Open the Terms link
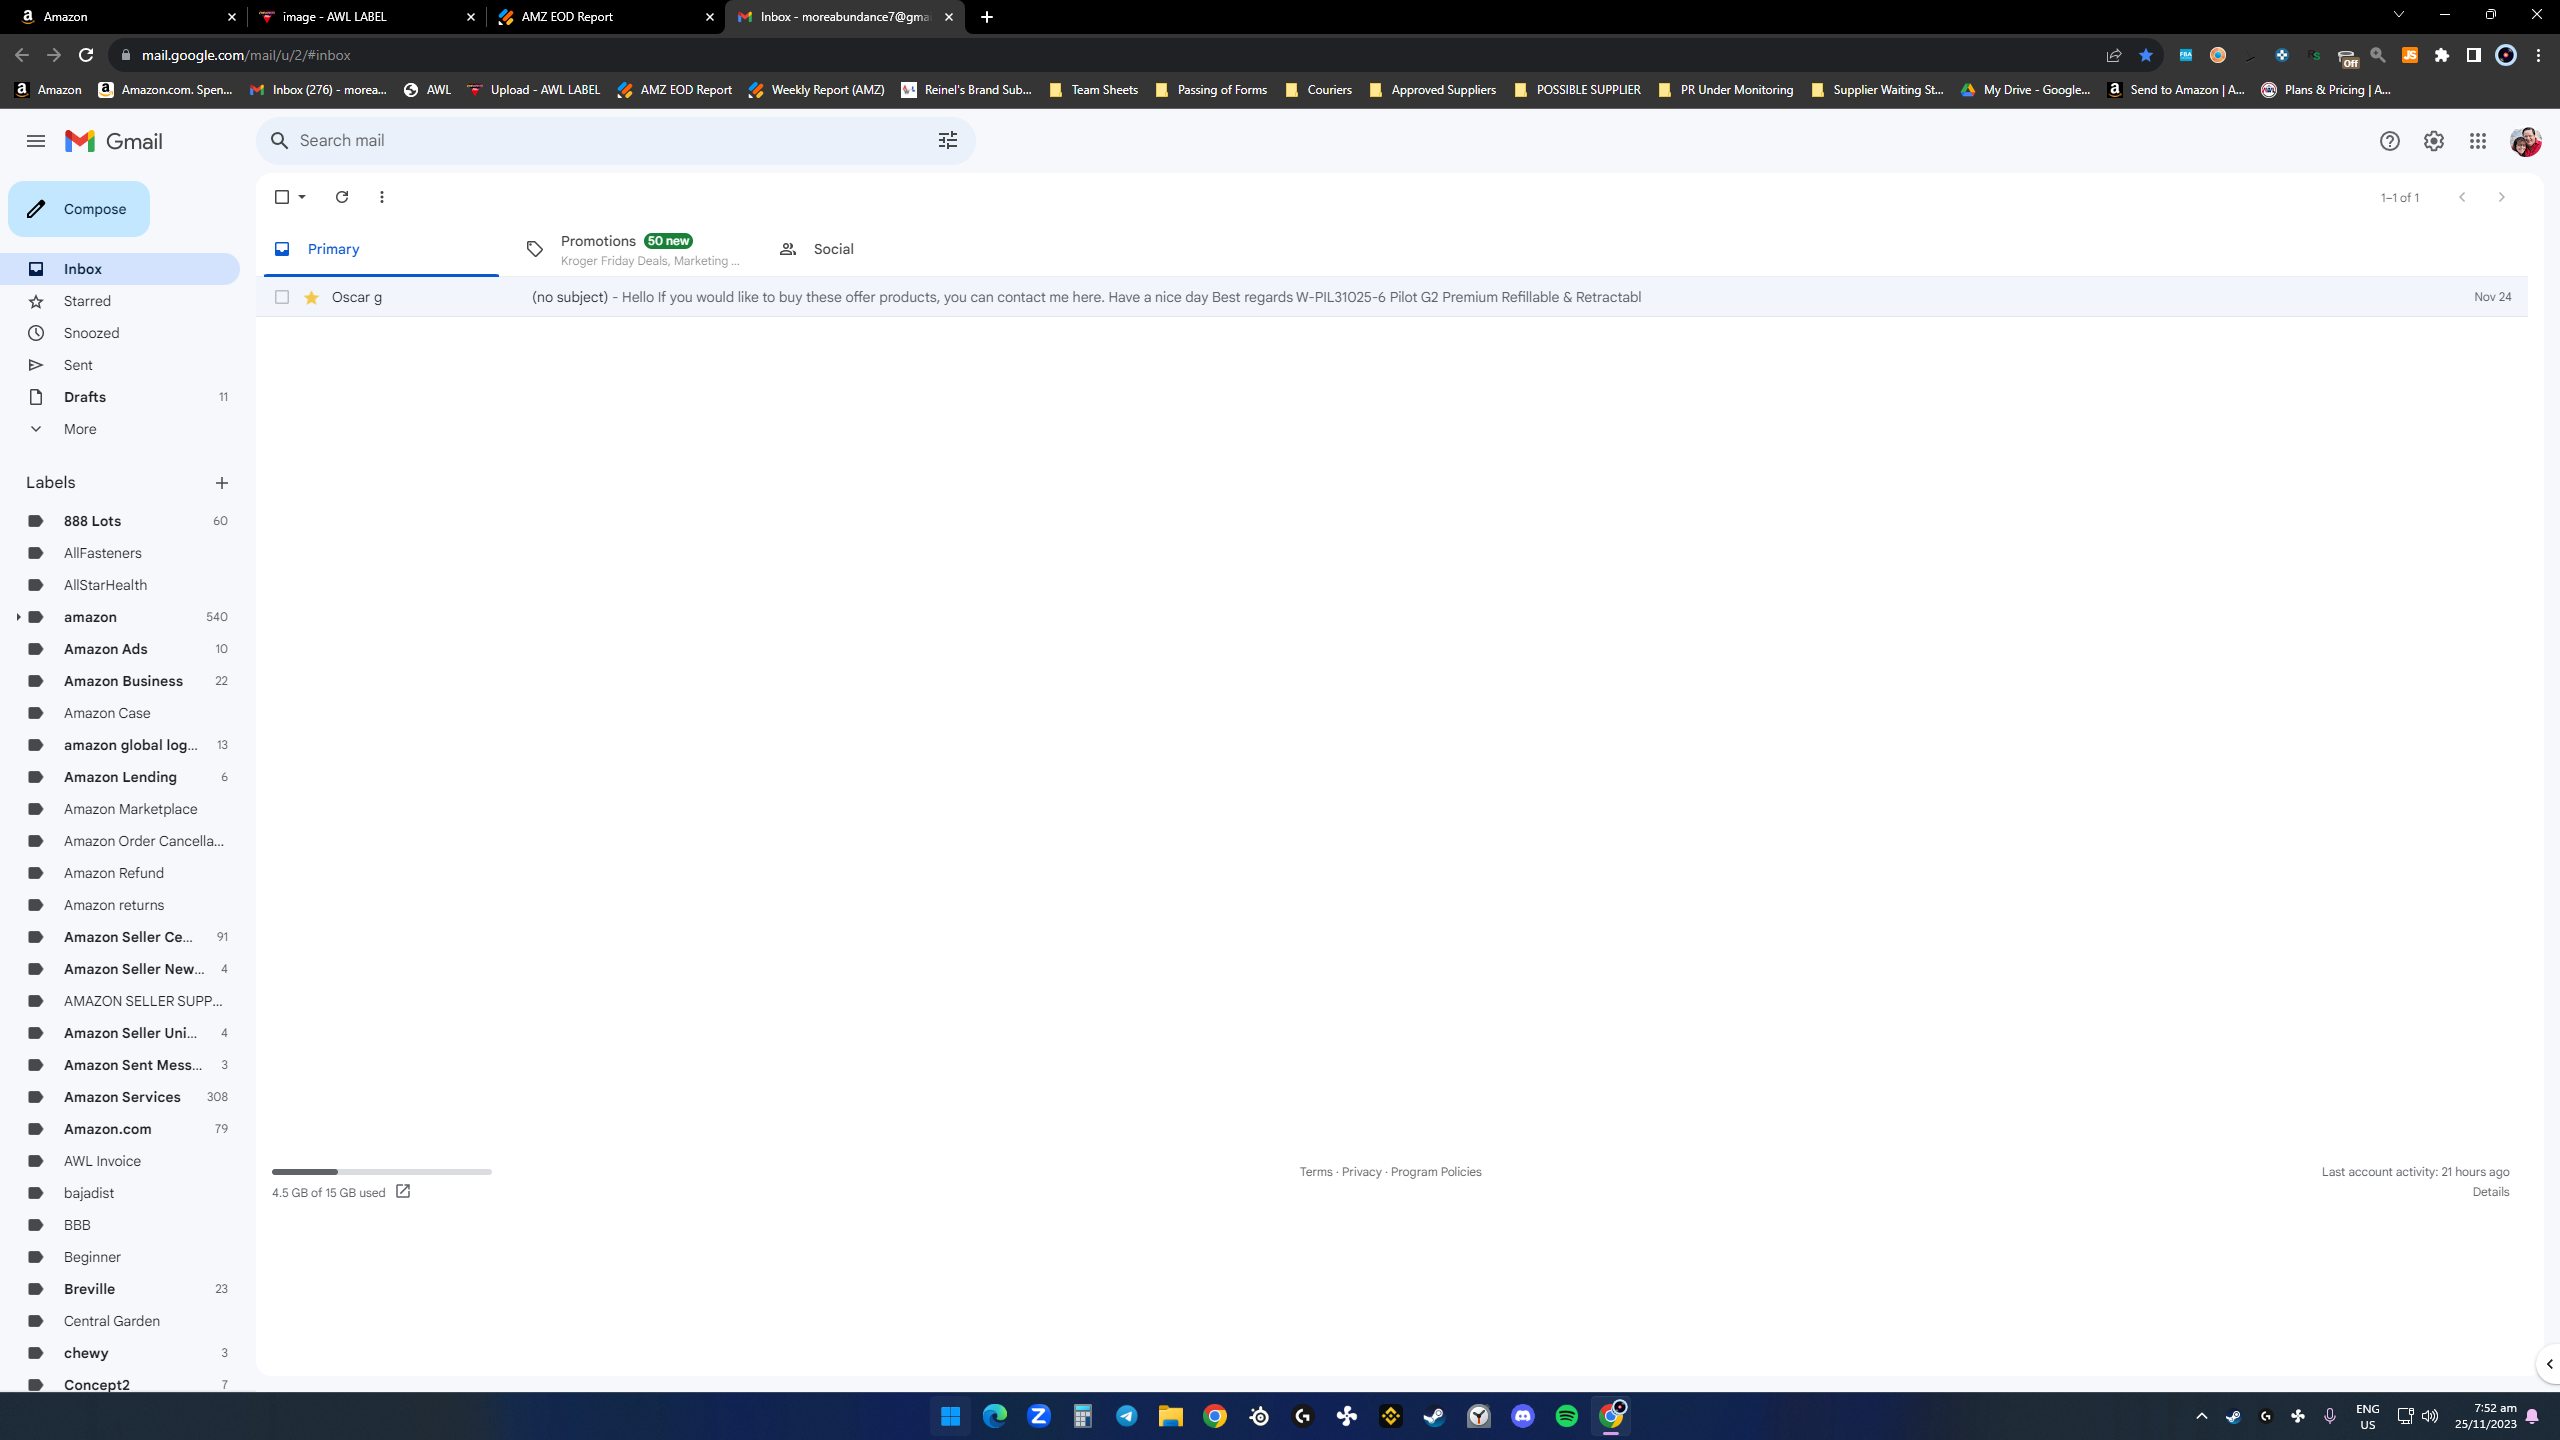The image size is (2560, 1440). click(1316, 1172)
